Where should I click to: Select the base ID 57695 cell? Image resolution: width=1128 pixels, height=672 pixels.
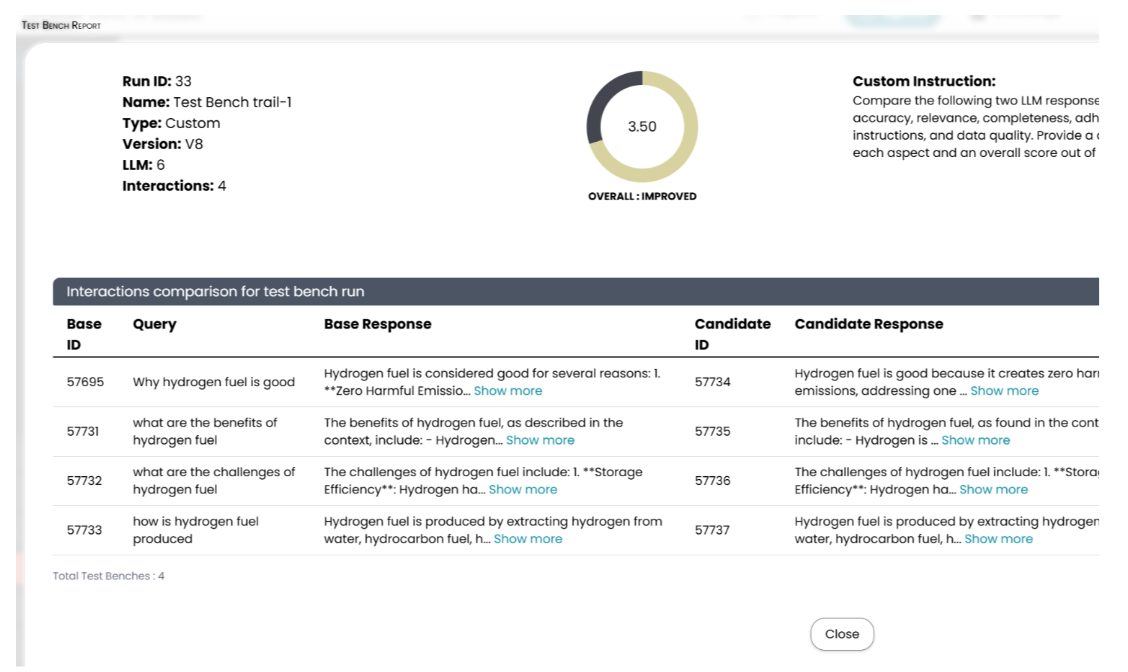tap(84, 382)
